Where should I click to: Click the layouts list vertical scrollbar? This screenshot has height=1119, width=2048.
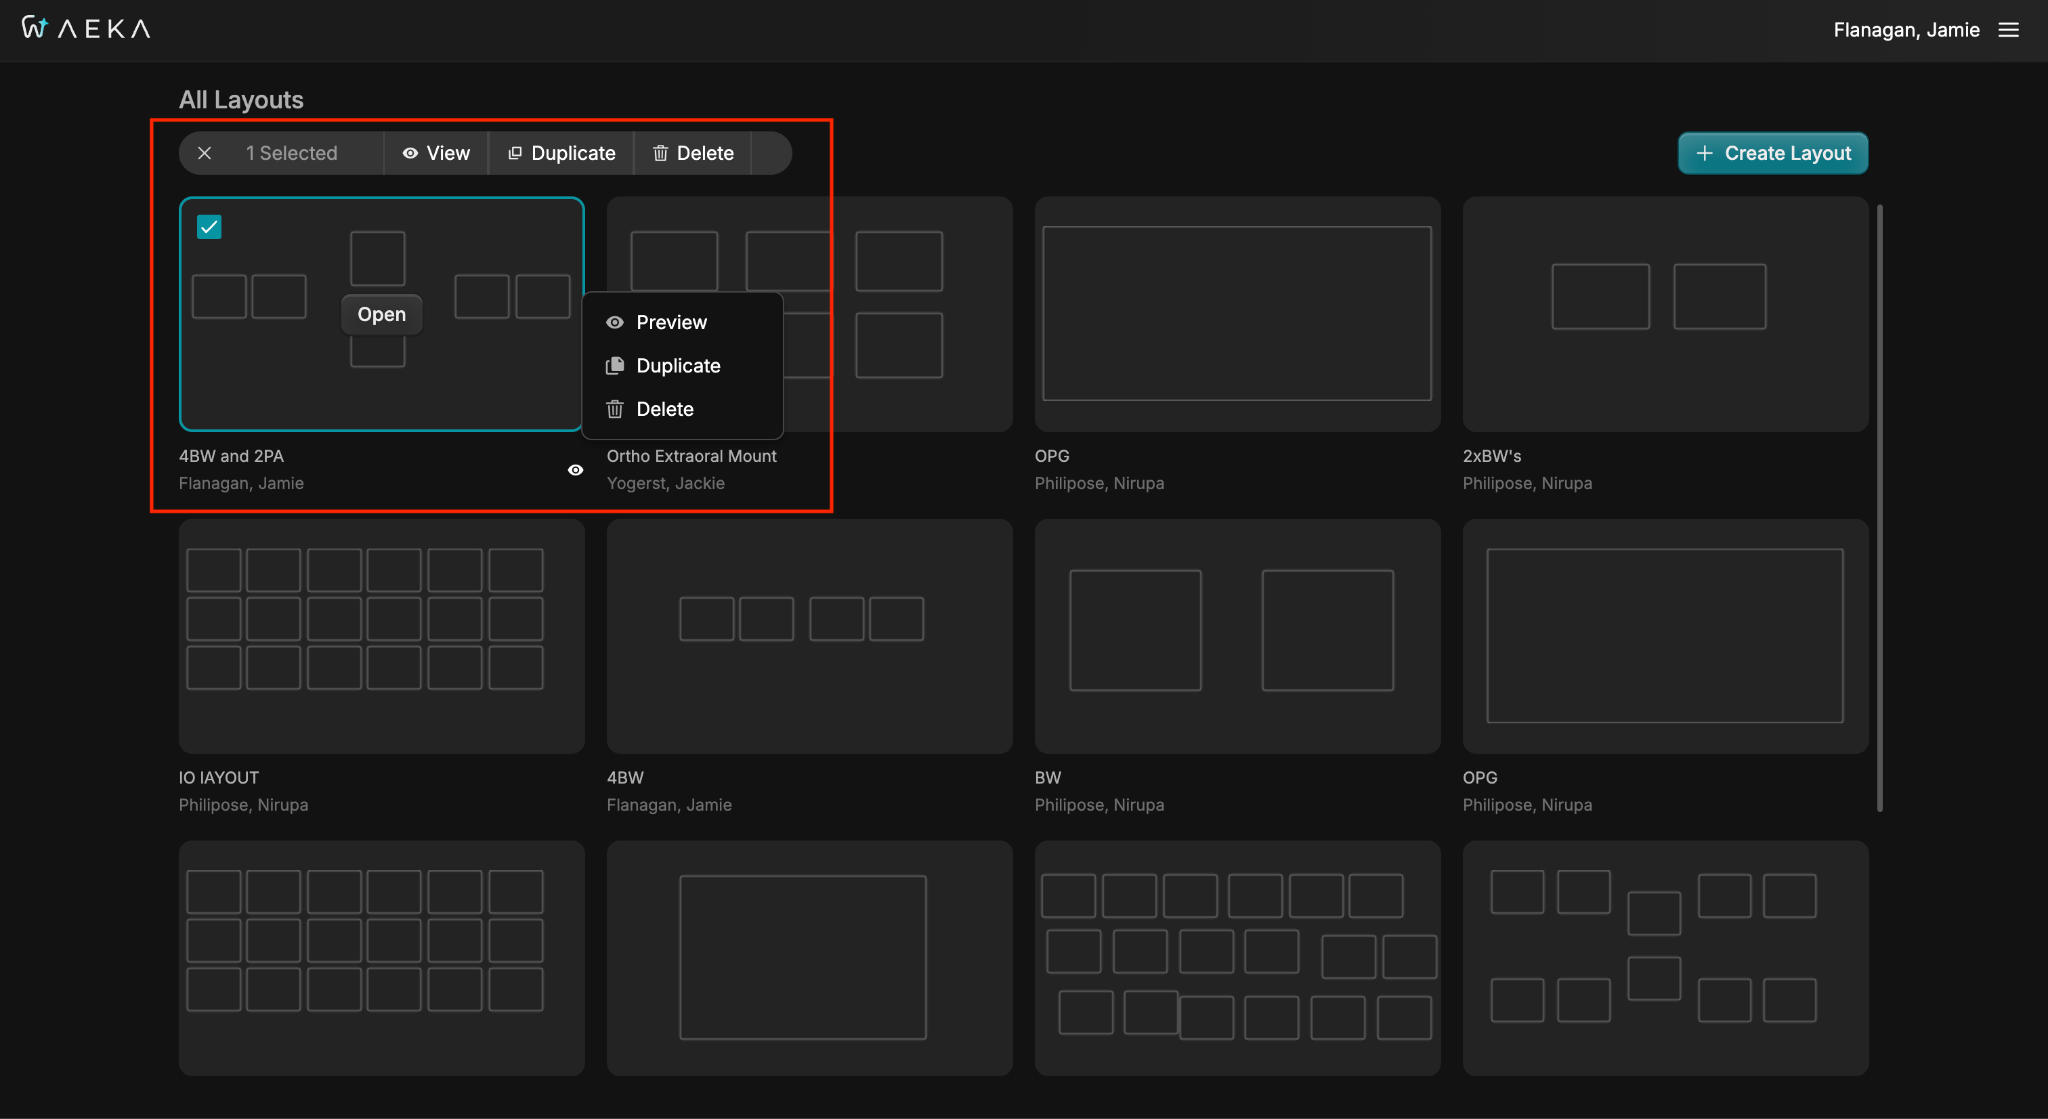[1880, 508]
